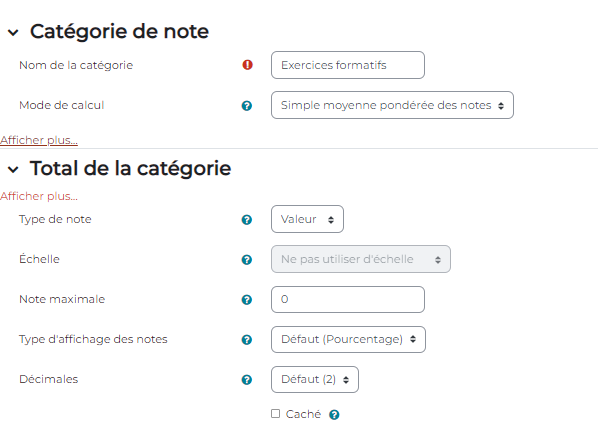Collapse the Total de la catégorie section

[x=13, y=169]
